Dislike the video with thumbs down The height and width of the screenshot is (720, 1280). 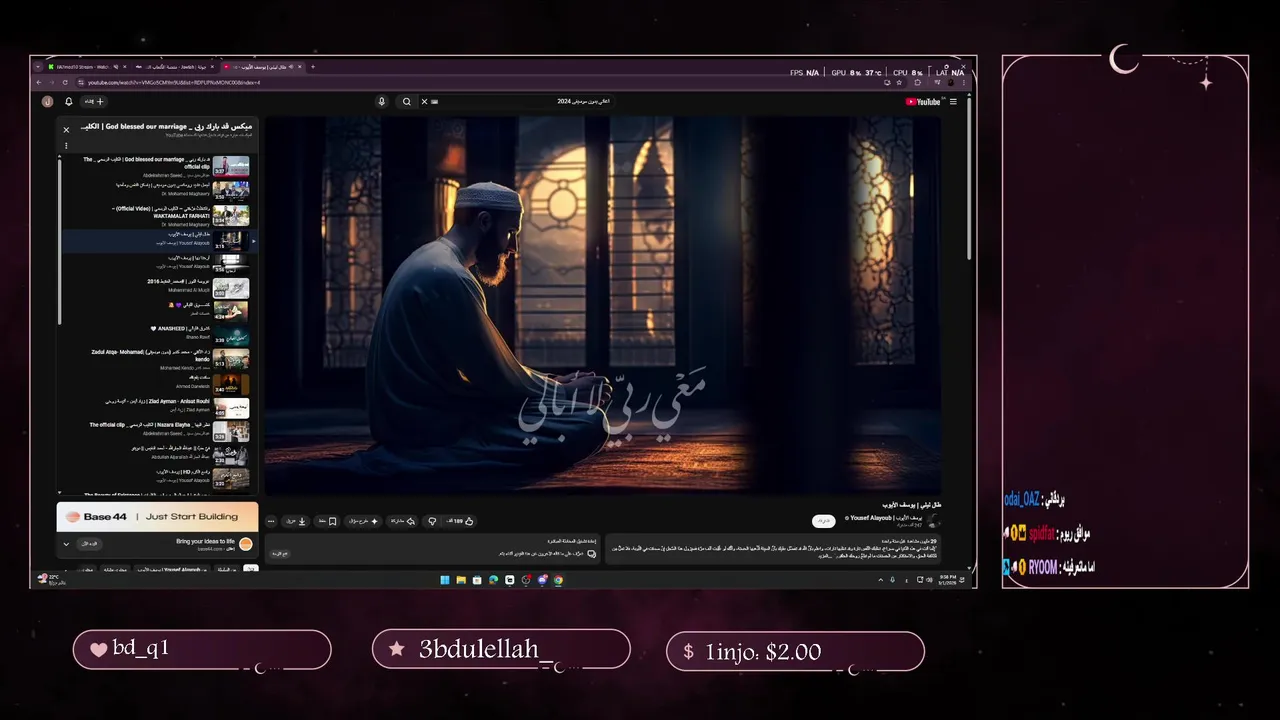tap(432, 521)
